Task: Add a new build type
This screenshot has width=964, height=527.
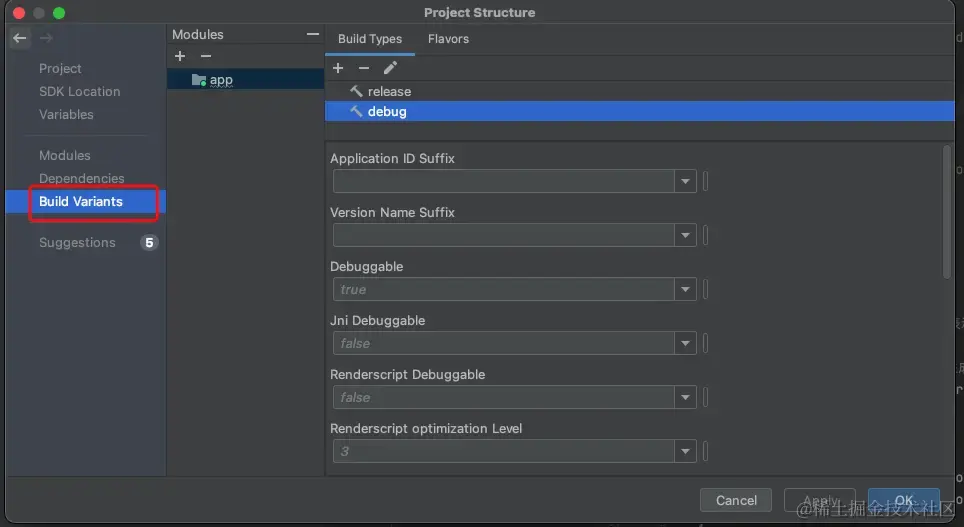Action: [338, 68]
